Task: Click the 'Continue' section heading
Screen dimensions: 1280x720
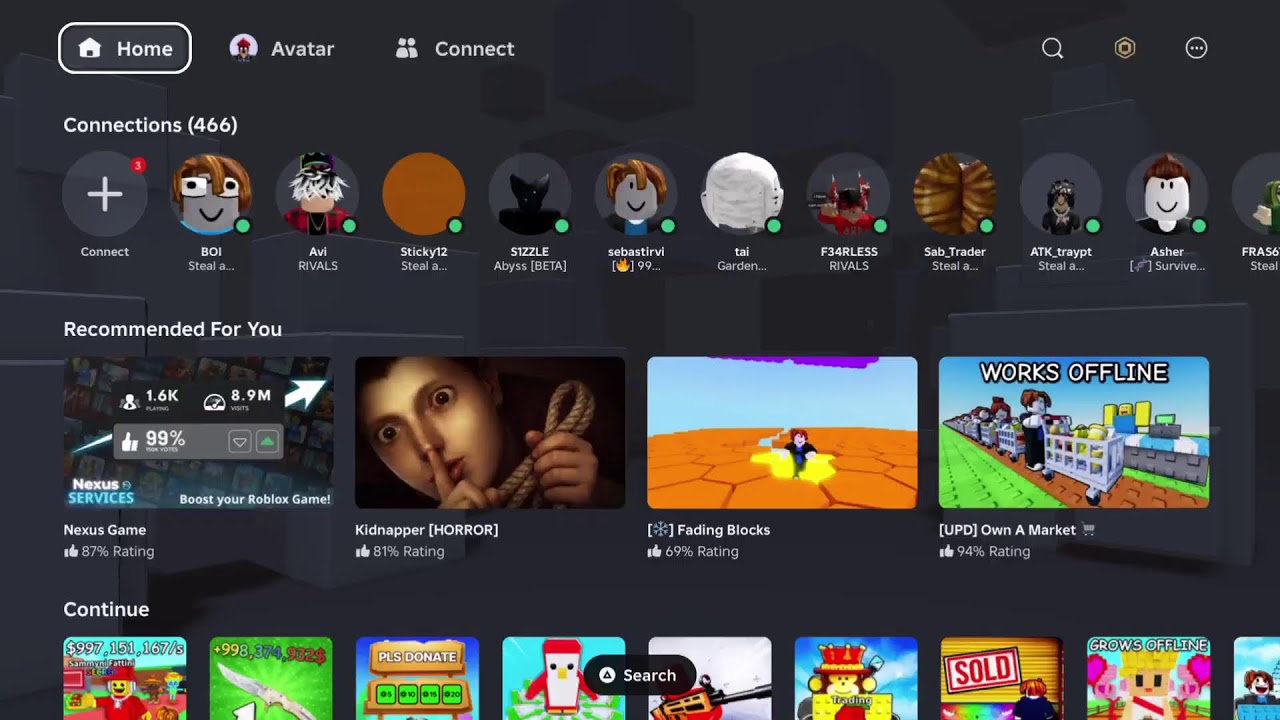Action: tap(106, 609)
